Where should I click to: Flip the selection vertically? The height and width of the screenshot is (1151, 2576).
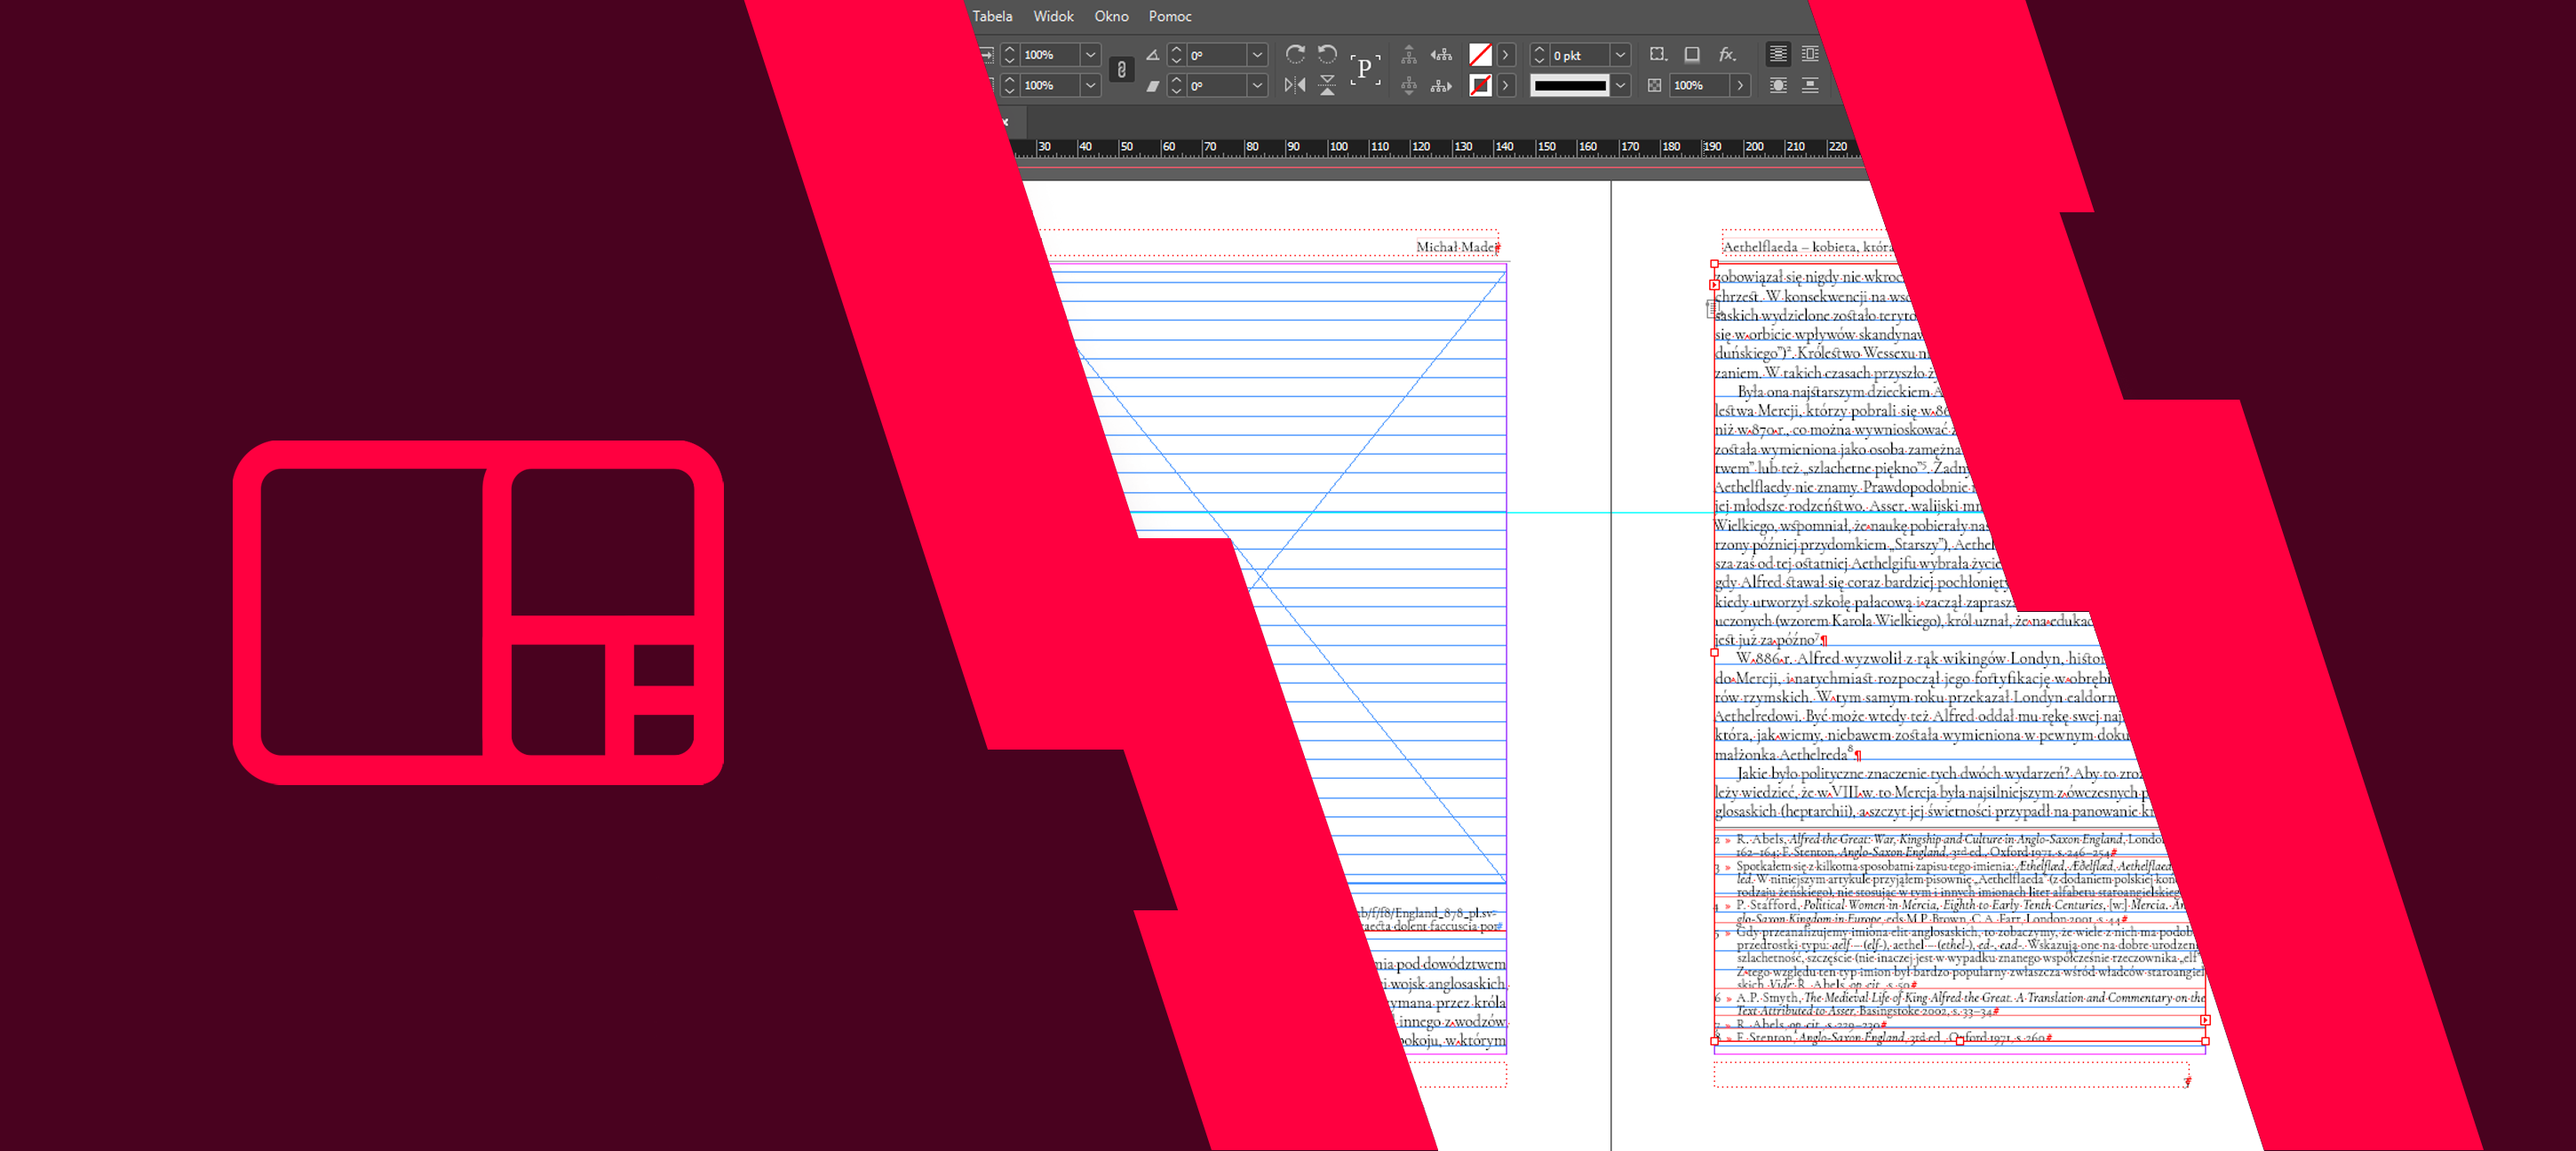point(1327,85)
